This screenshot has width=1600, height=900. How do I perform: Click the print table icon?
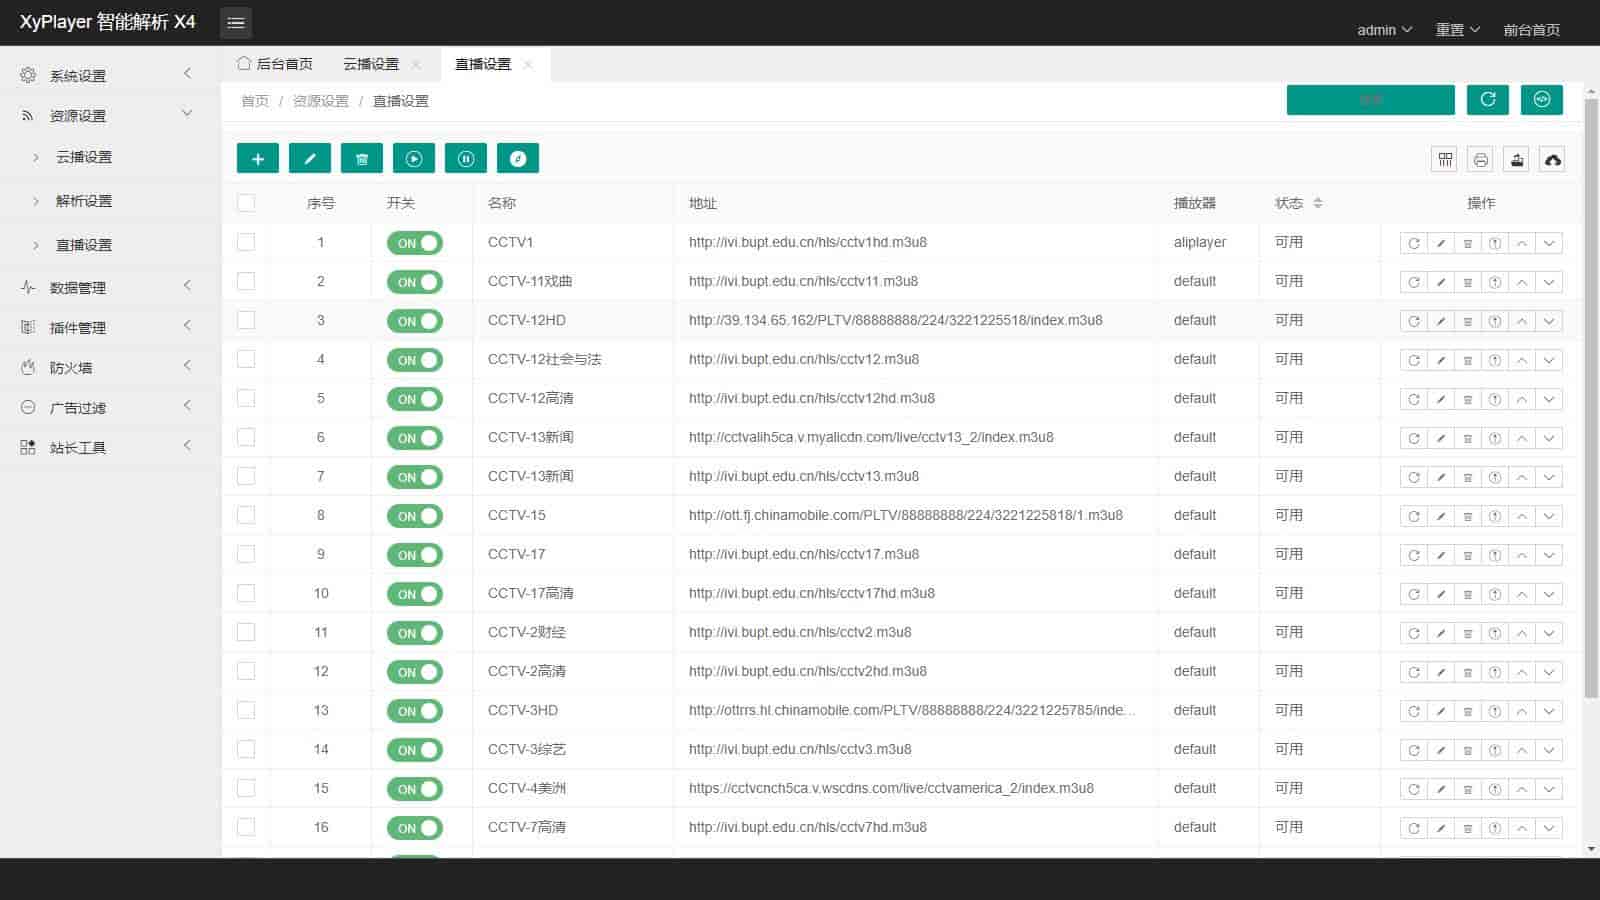tap(1481, 160)
